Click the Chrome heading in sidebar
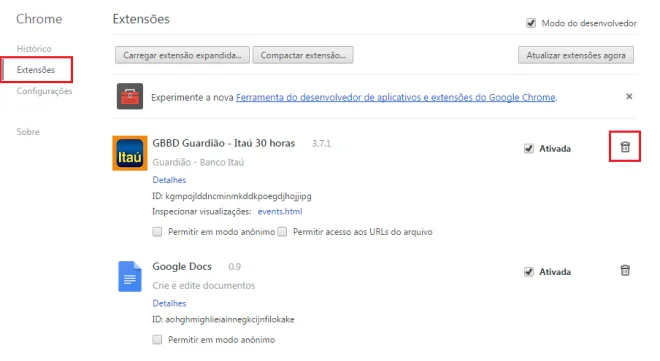This screenshot has height=361, width=660. point(39,19)
